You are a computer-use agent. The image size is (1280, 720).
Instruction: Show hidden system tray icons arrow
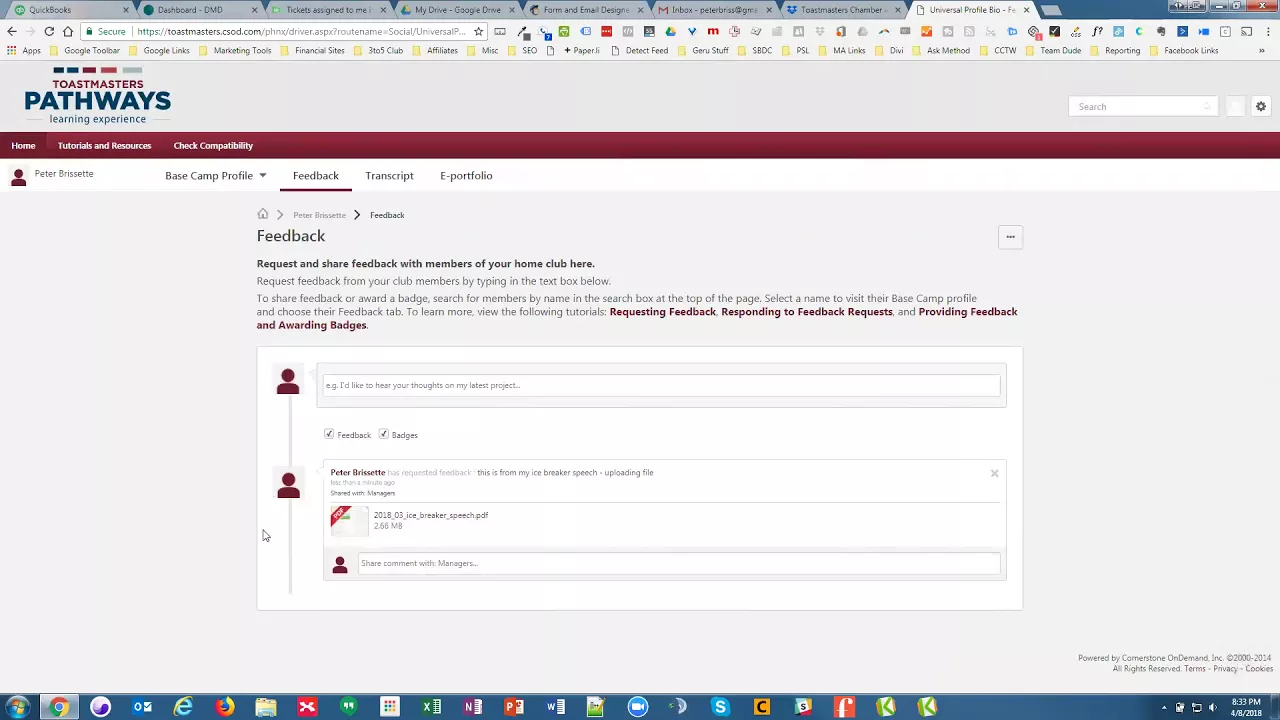(x=1164, y=708)
